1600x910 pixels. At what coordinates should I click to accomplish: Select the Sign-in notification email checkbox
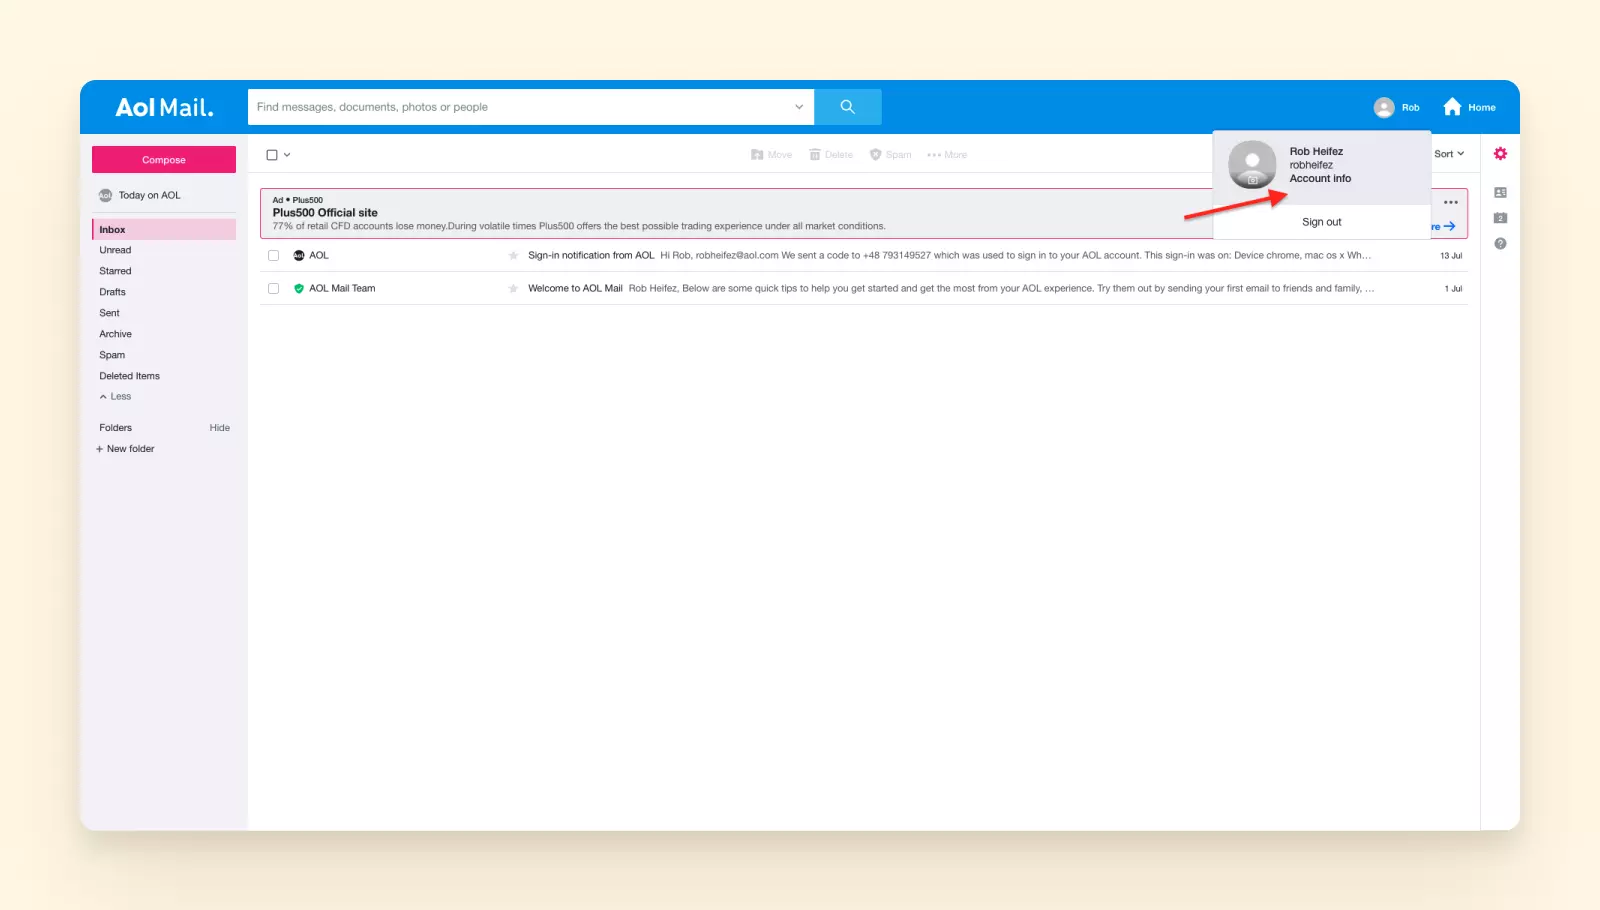tap(273, 256)
